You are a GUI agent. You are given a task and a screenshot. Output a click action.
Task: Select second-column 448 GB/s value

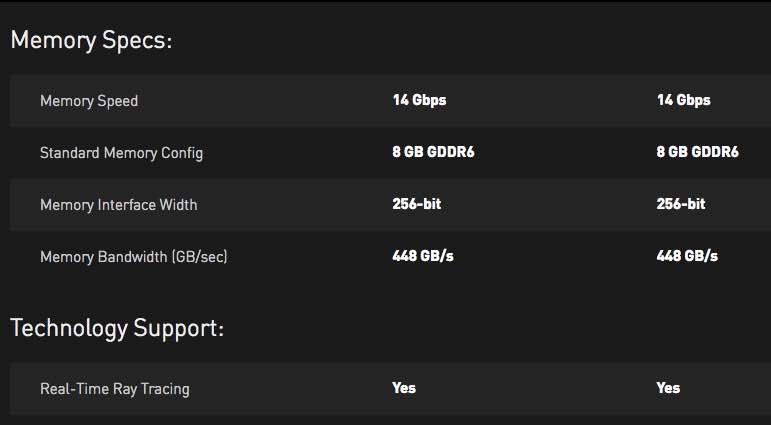[x=687, y=256]
